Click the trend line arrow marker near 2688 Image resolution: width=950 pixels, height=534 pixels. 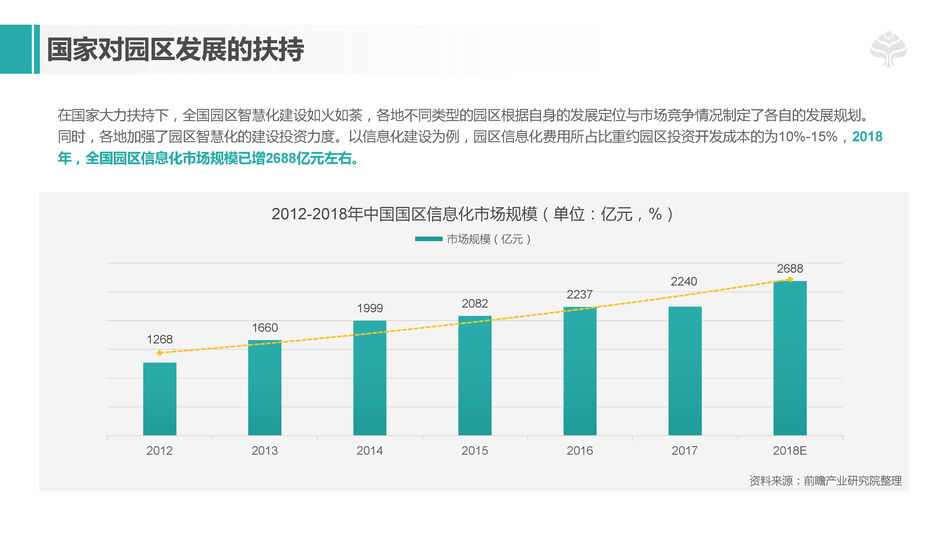pos(790,280)
